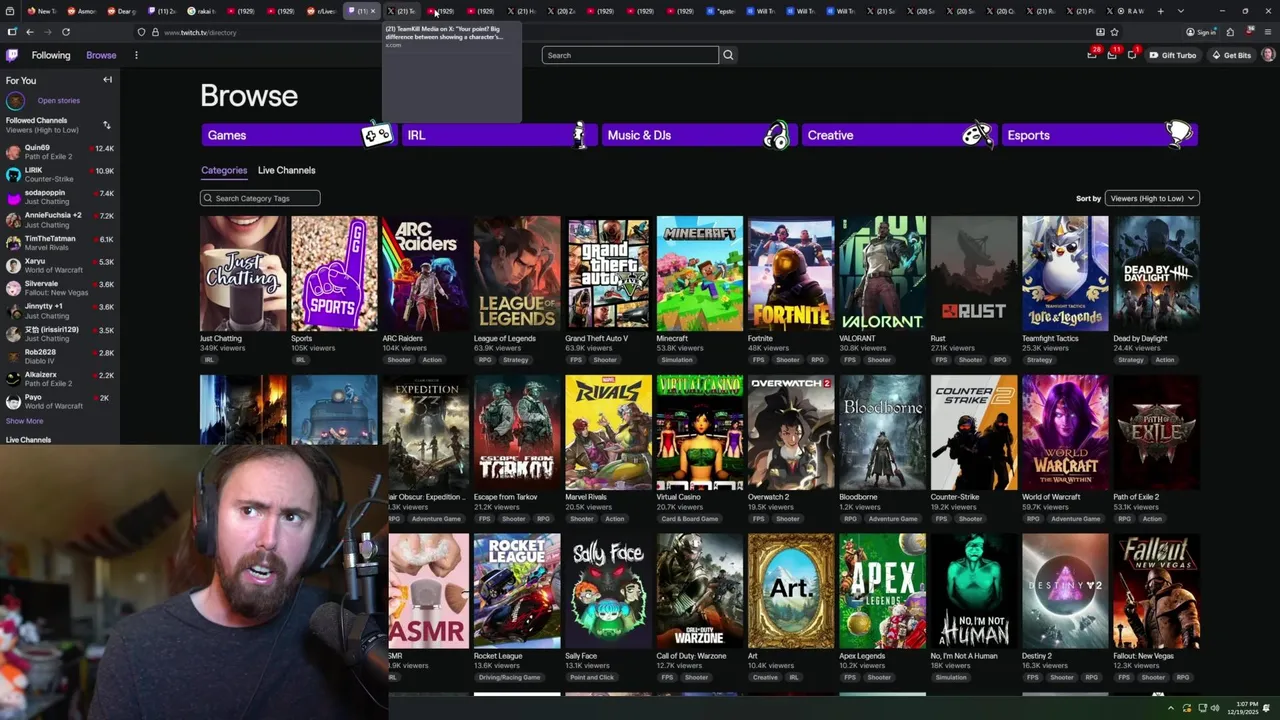Image resolution: width=1280 pixels, height=720 pixels.
Task: Open the Twitch home logo
Action: tap(12, 55)
